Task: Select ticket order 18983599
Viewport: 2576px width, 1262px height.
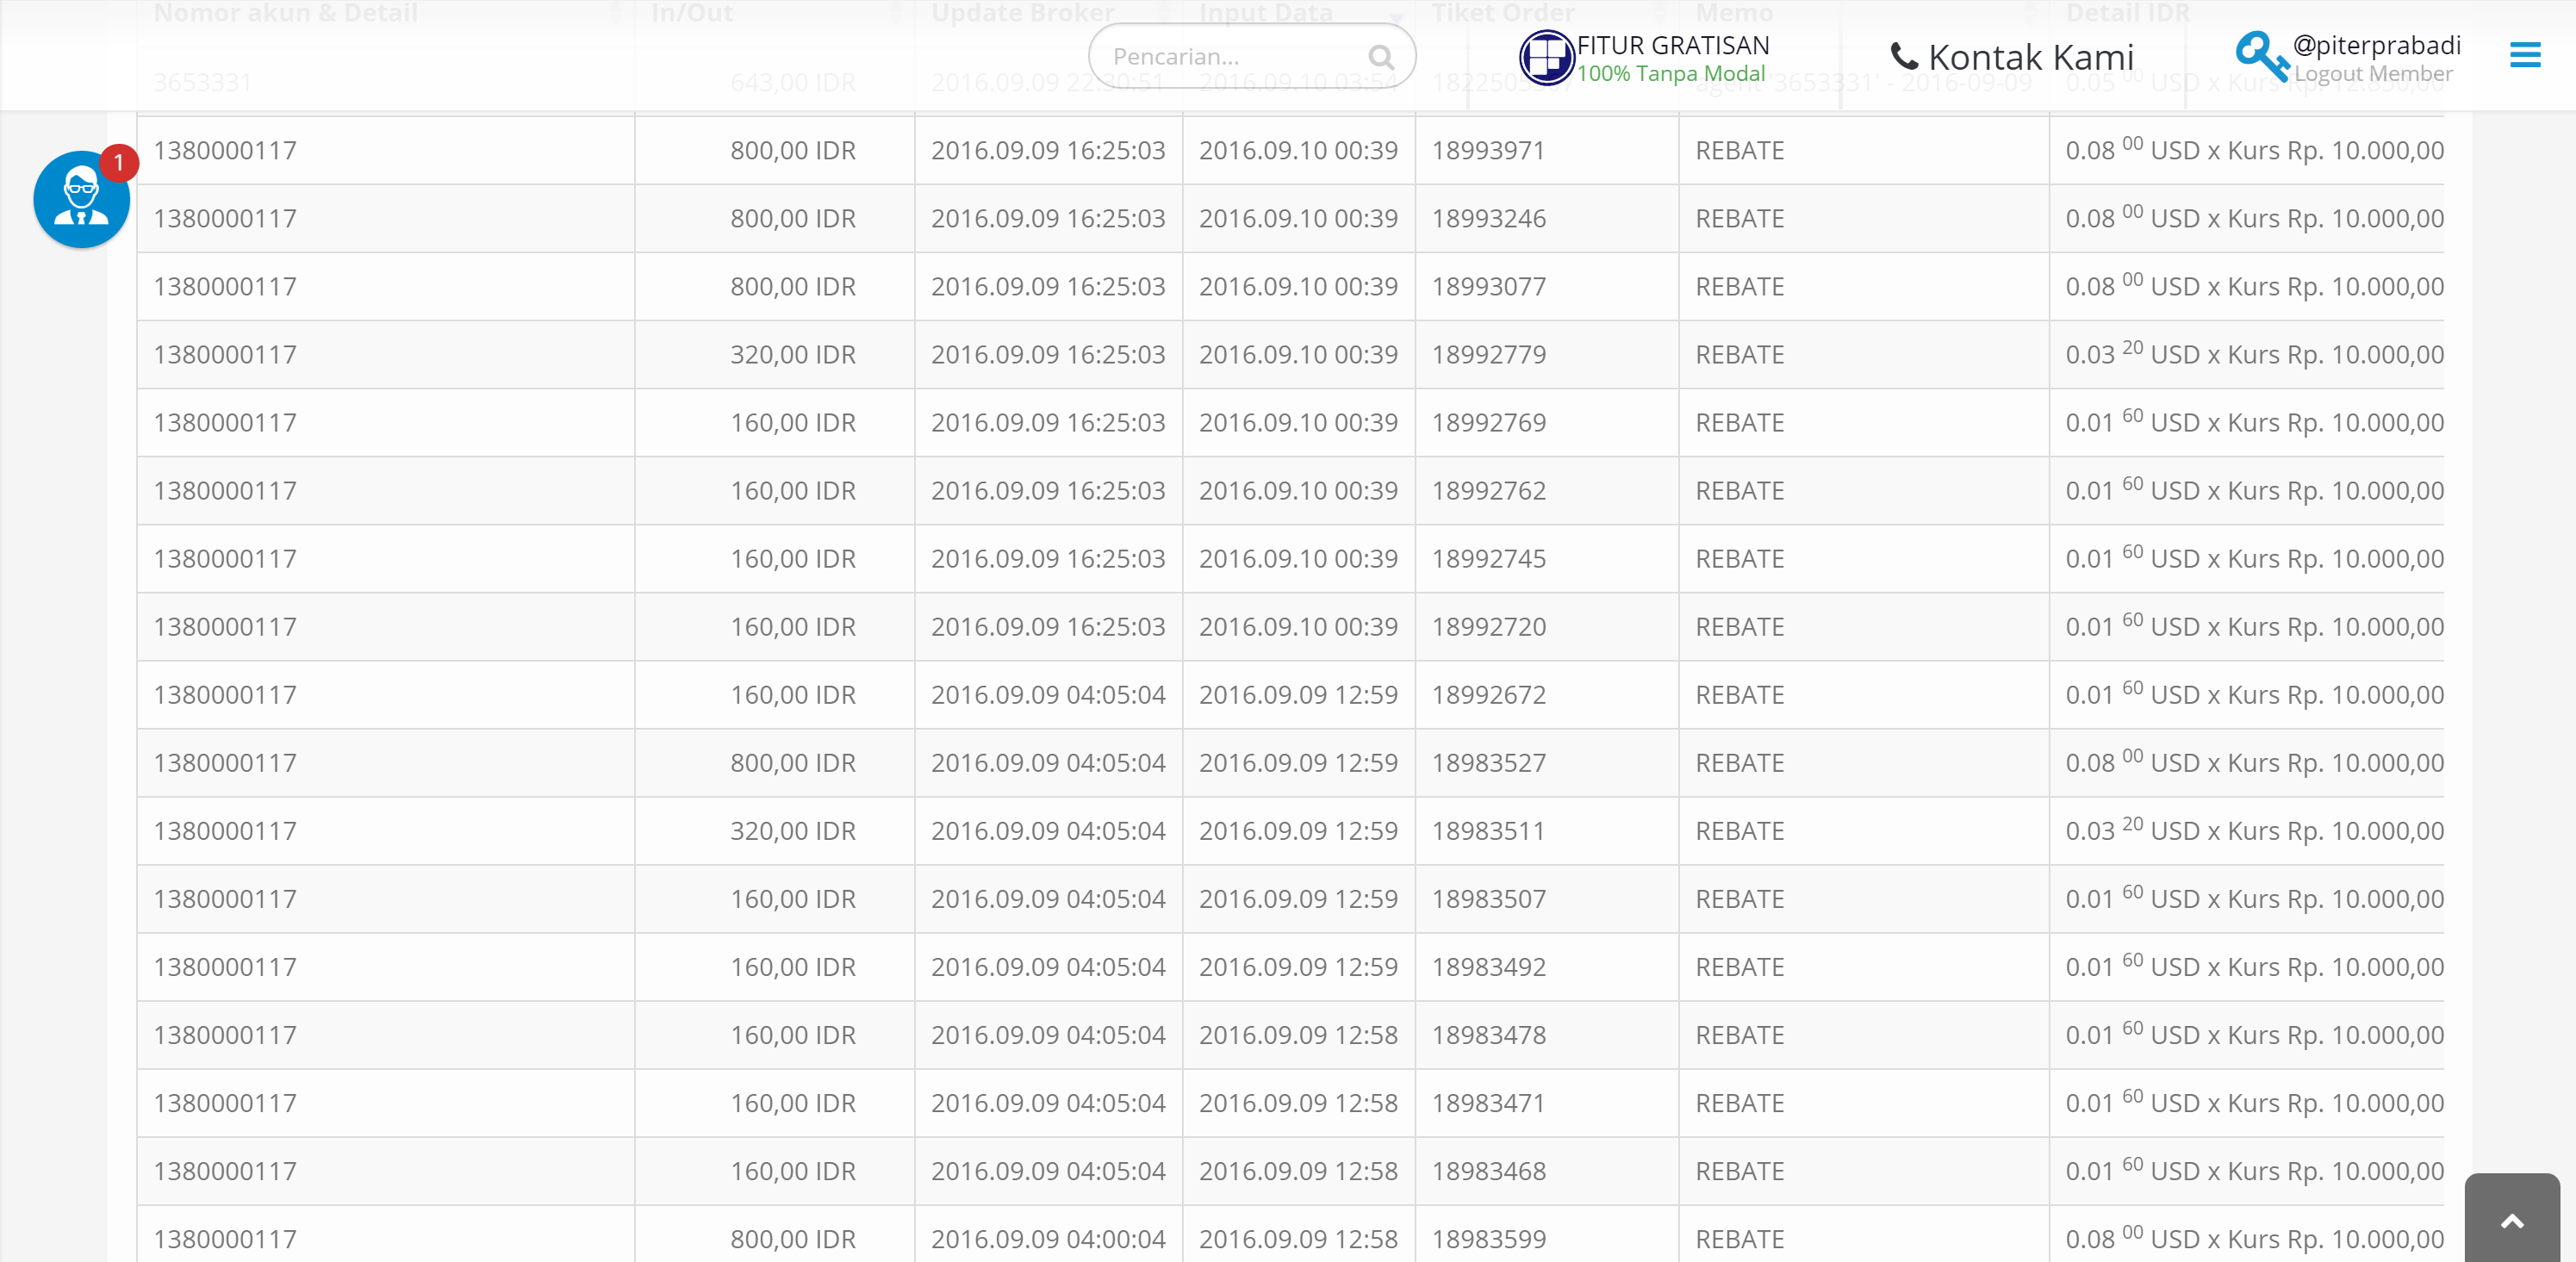Action: (1488, 1238)
